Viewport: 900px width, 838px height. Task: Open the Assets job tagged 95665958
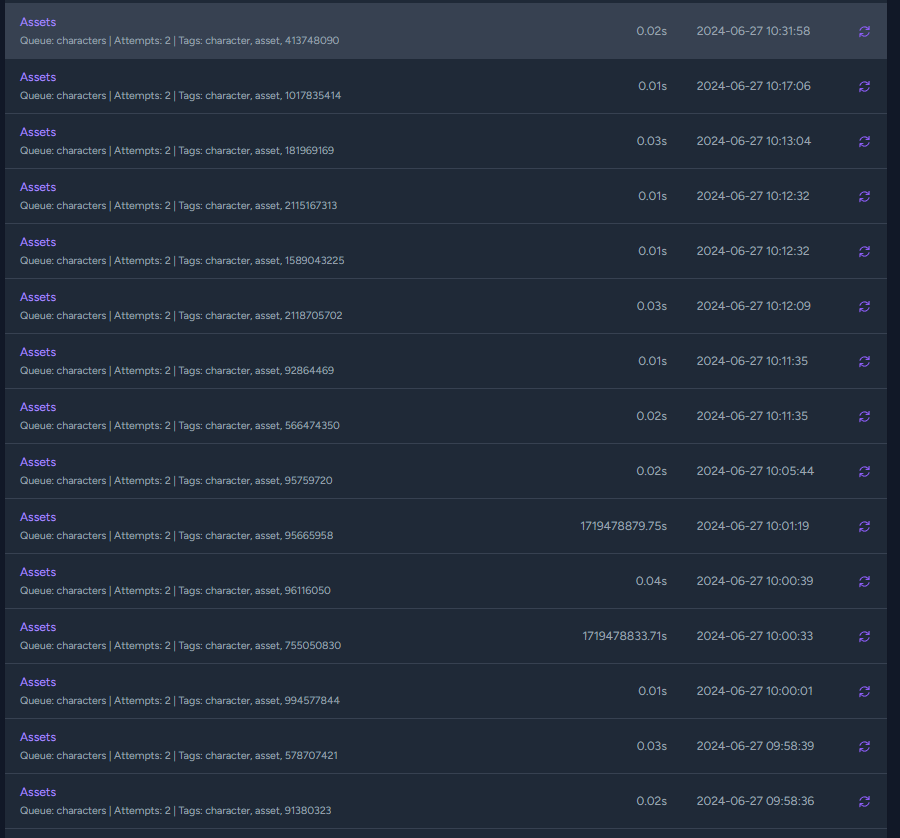click(38, 517)
